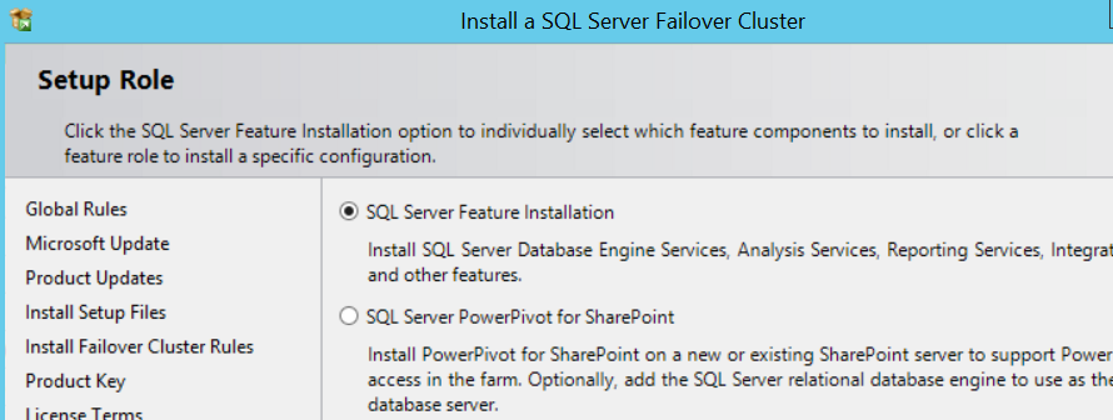1113x420 pixels.
Task: Select the License Terms step
Action: click(x=84, y=413)
